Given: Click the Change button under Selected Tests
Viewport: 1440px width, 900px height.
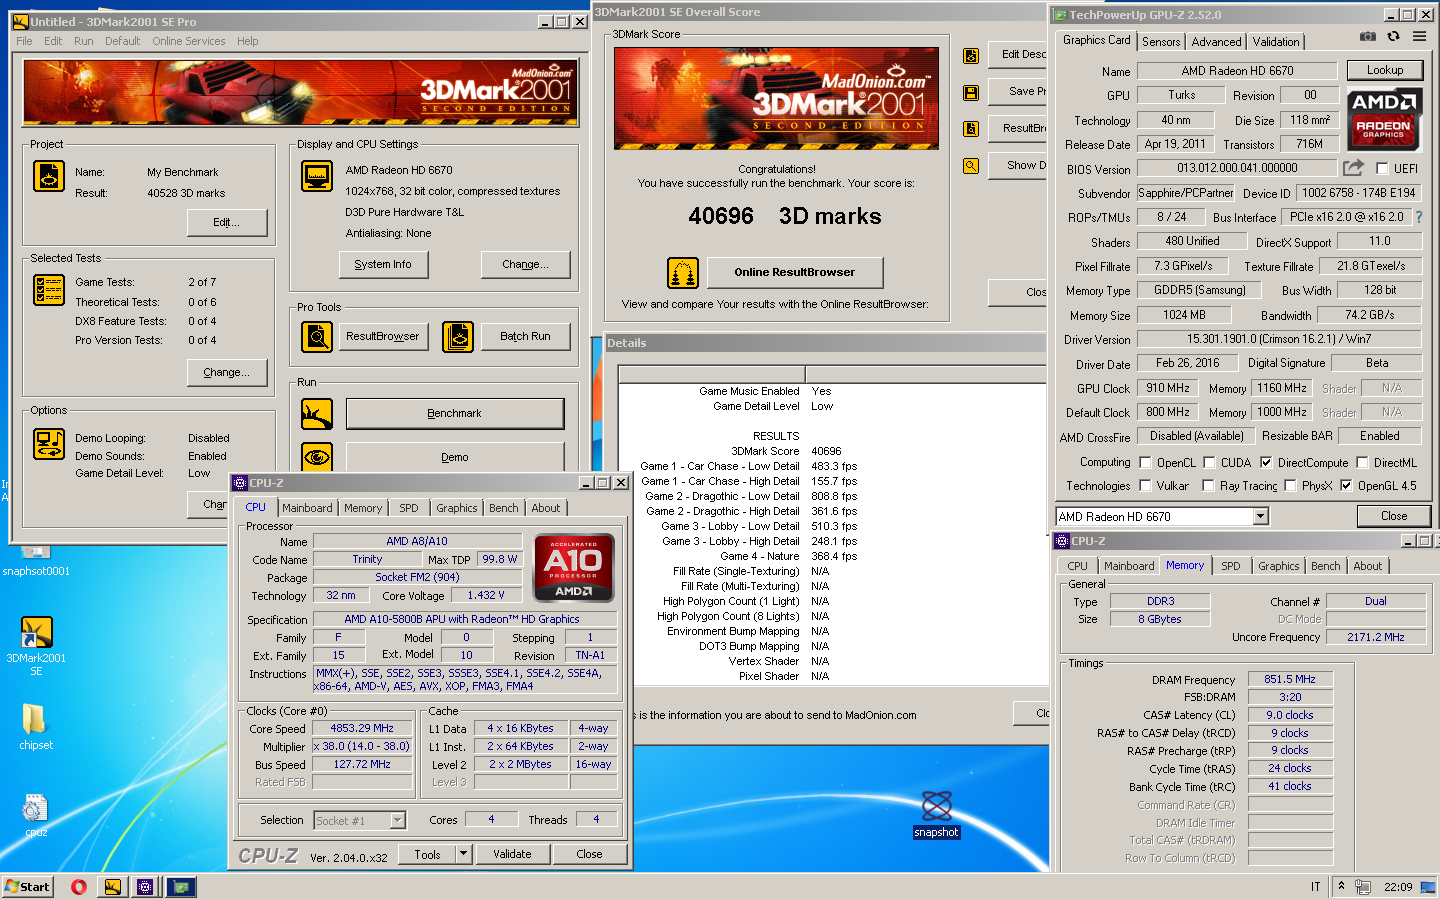Looking at the screenshot, I should tap(227, 372).
